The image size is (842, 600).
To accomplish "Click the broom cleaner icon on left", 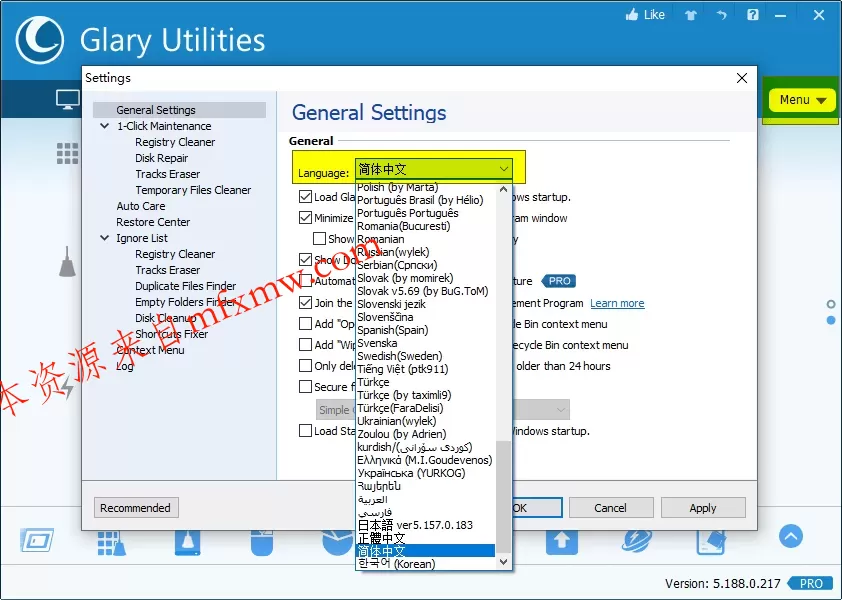I will [x=67, y=262].
